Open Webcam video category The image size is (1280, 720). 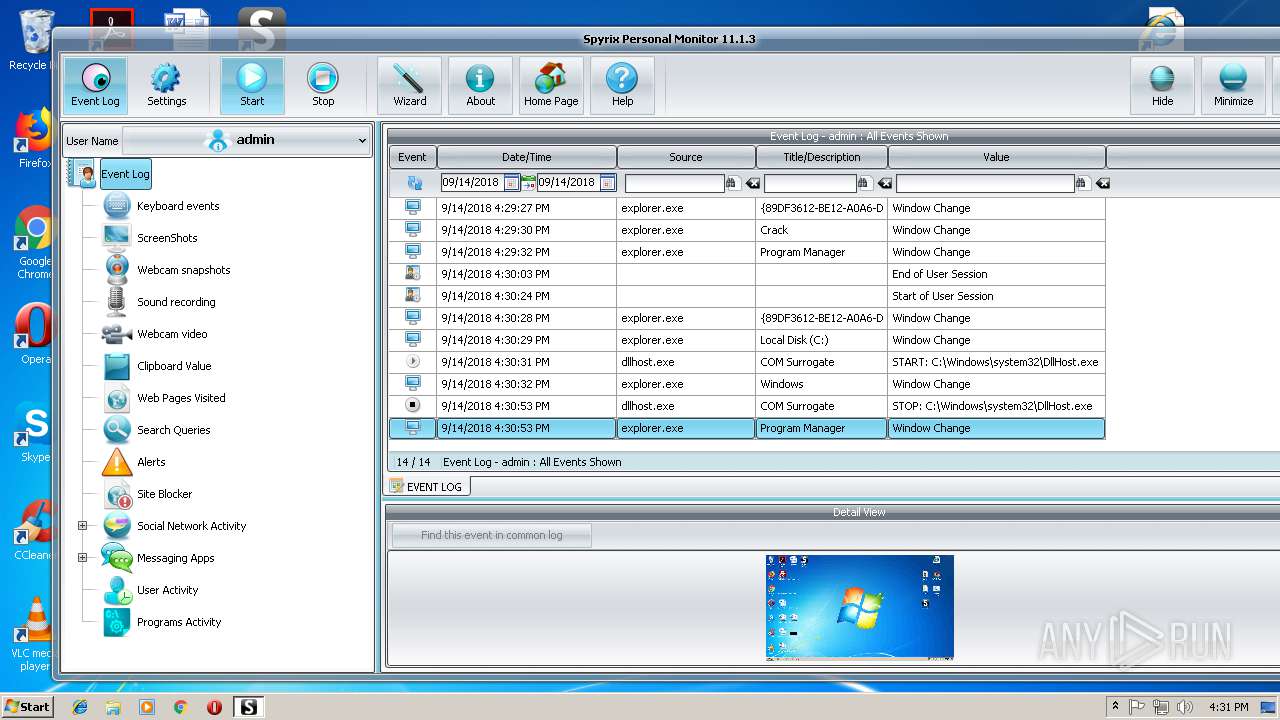[172, 334]
